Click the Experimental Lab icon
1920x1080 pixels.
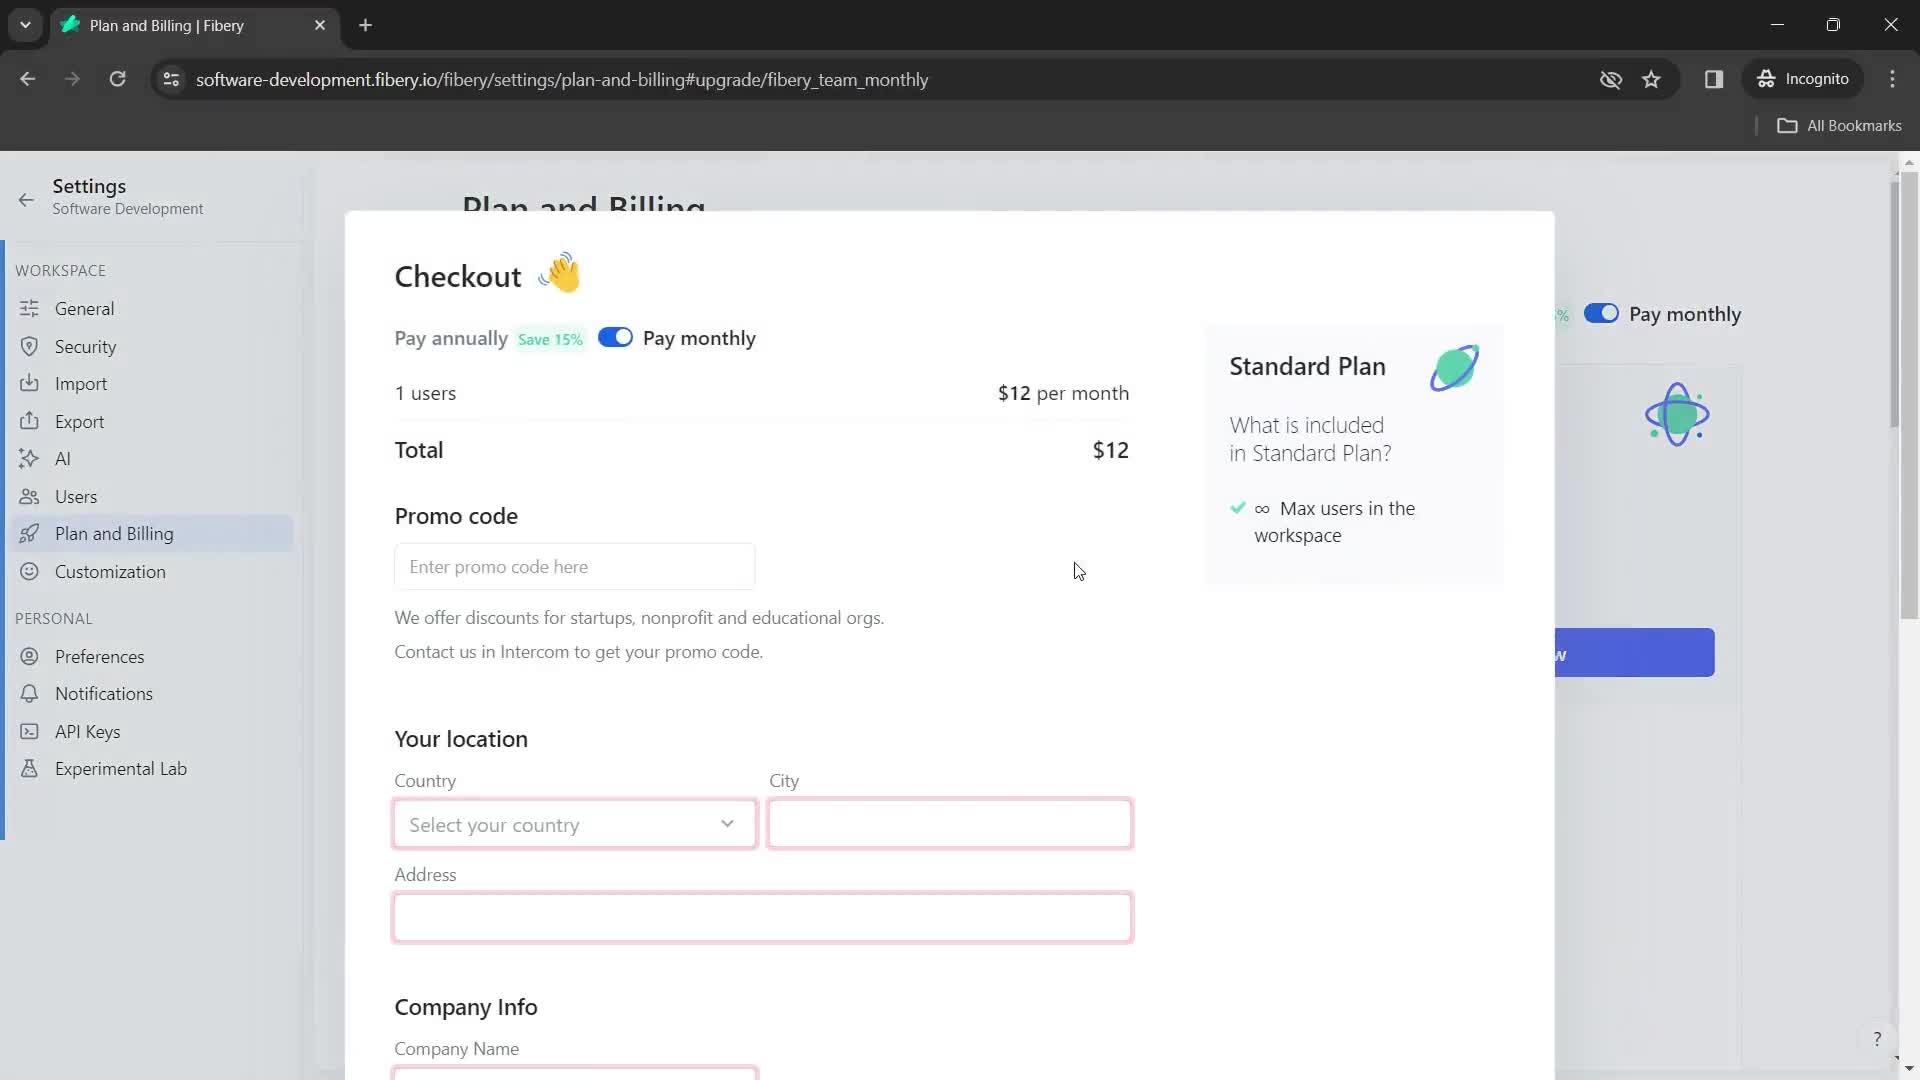tap(29, 767)
